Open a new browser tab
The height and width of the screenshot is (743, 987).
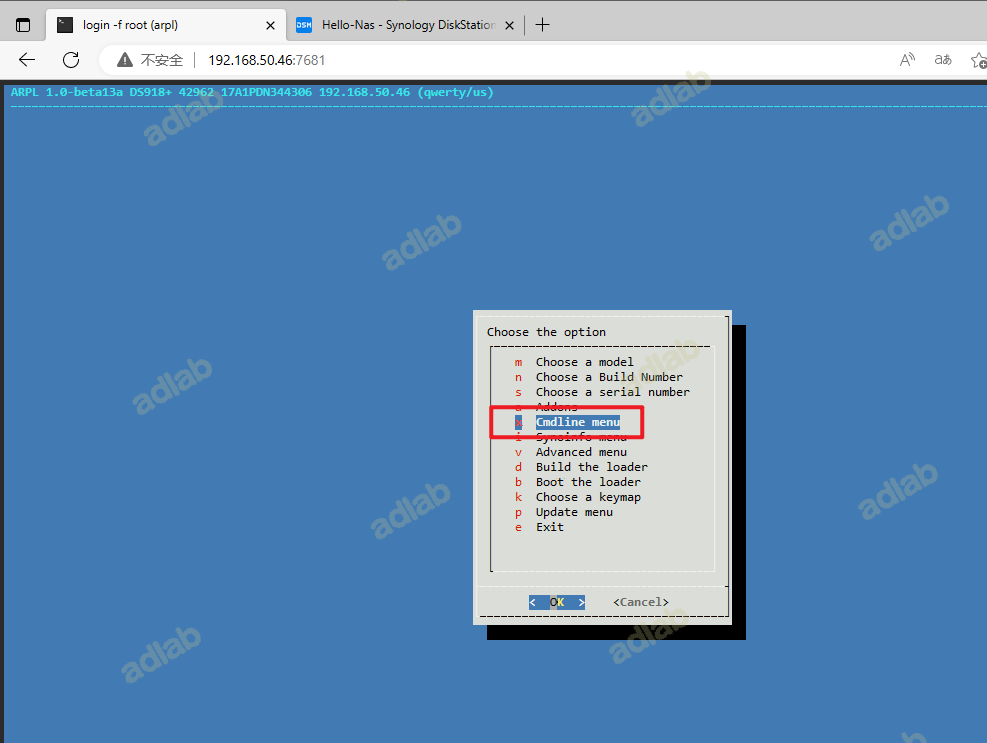point(542,25)
